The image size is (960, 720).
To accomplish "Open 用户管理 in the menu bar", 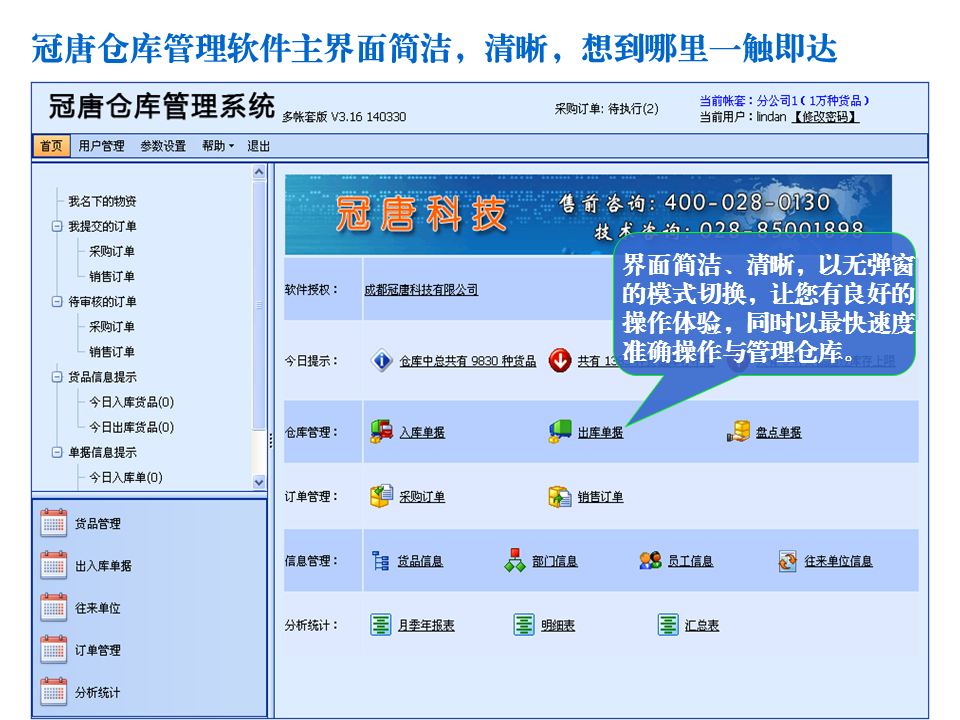I will click(101, 146).
